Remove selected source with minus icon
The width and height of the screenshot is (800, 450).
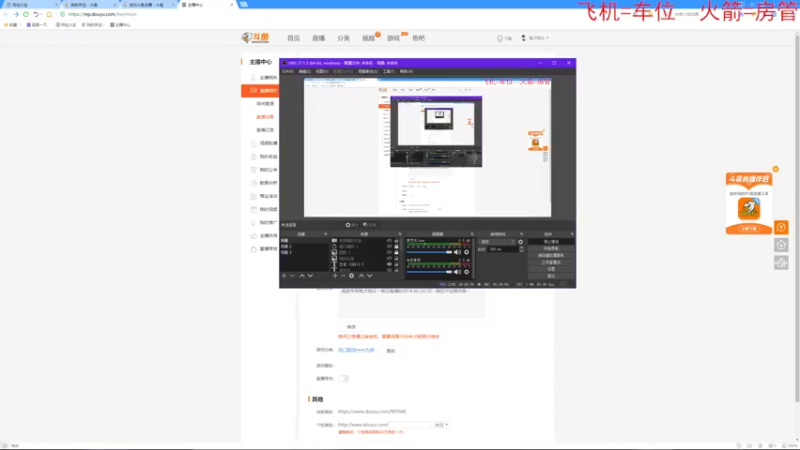click(344, 276)
